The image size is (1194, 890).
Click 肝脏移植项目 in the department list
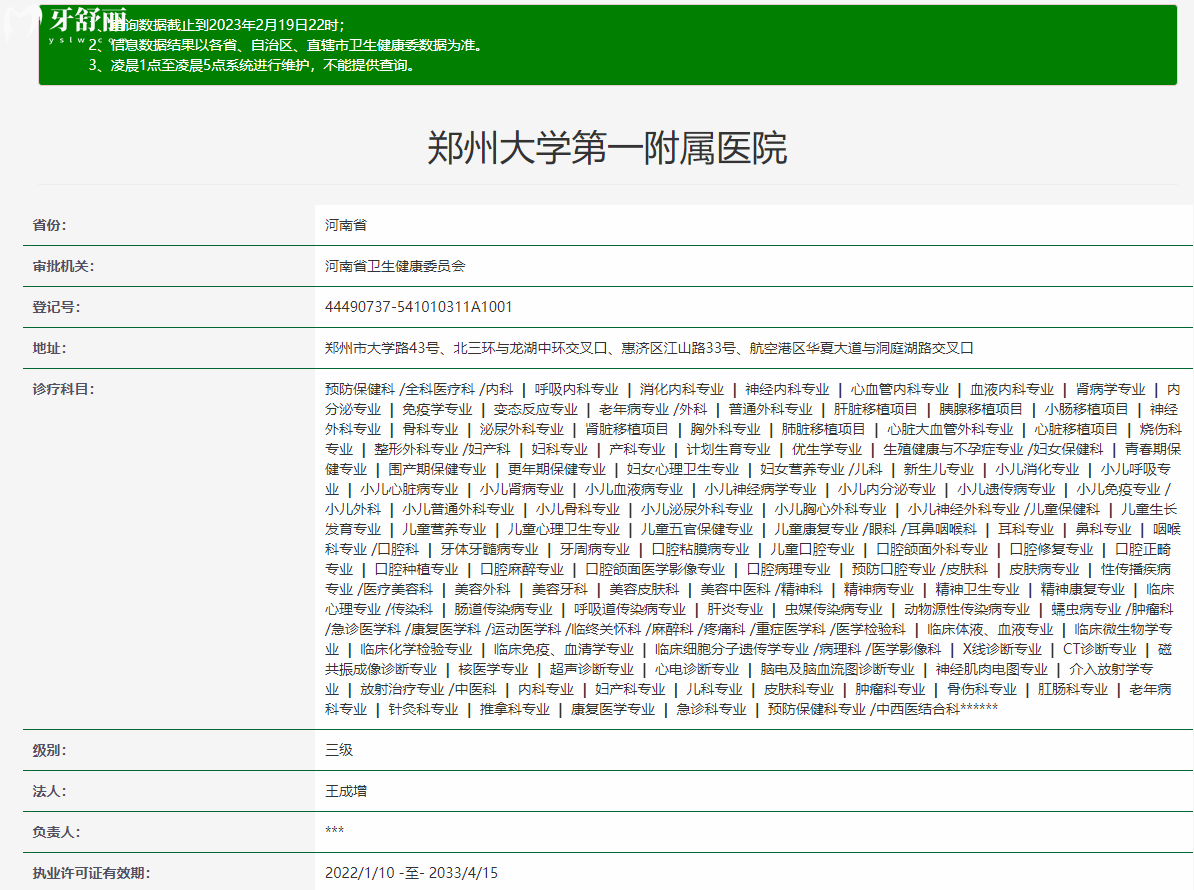click(x=876, y=410)
